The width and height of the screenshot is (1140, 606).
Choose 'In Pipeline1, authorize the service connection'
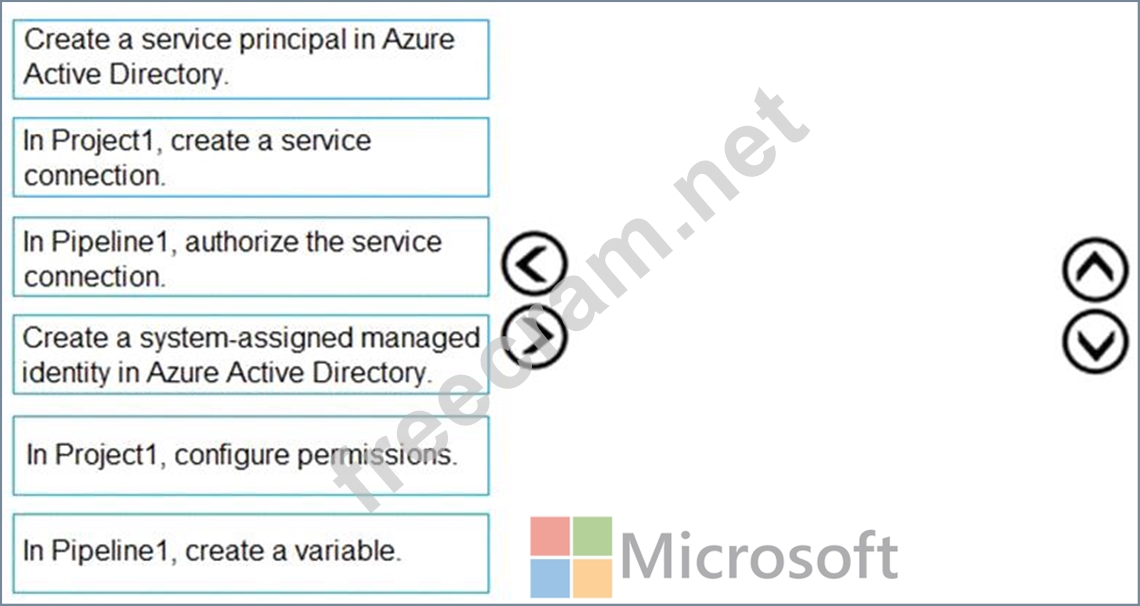(x=250, y=258)
